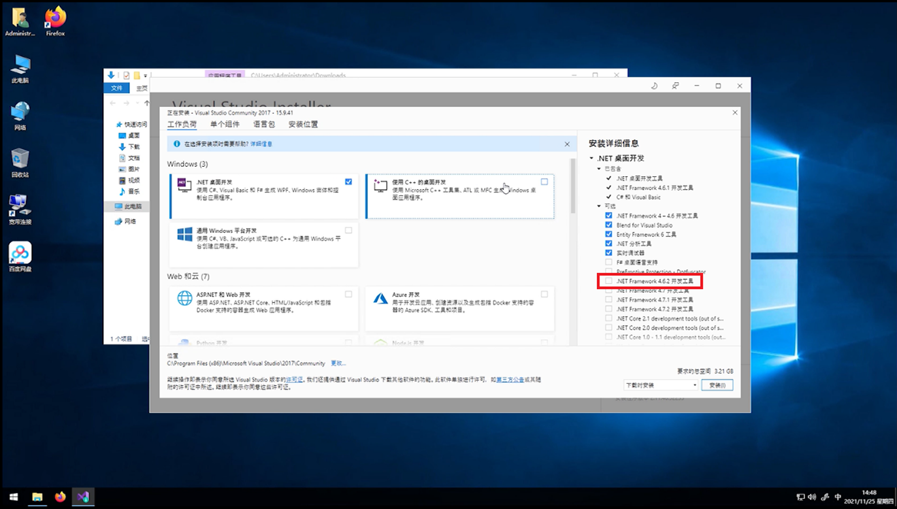Click the 更改 change location link

click(338, 363)
